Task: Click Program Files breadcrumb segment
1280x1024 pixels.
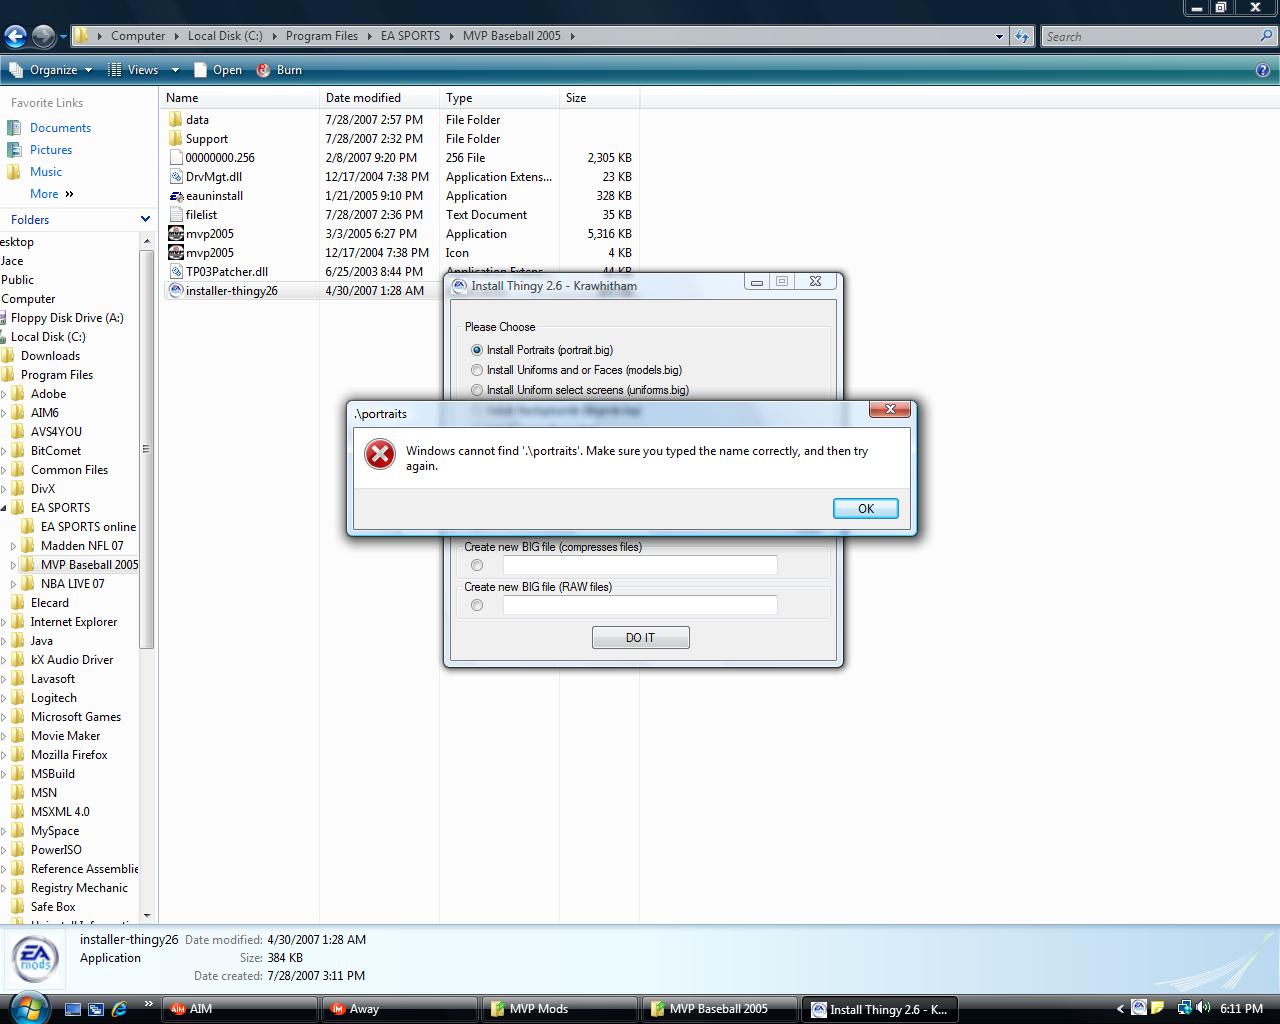Action: point(321,36)
